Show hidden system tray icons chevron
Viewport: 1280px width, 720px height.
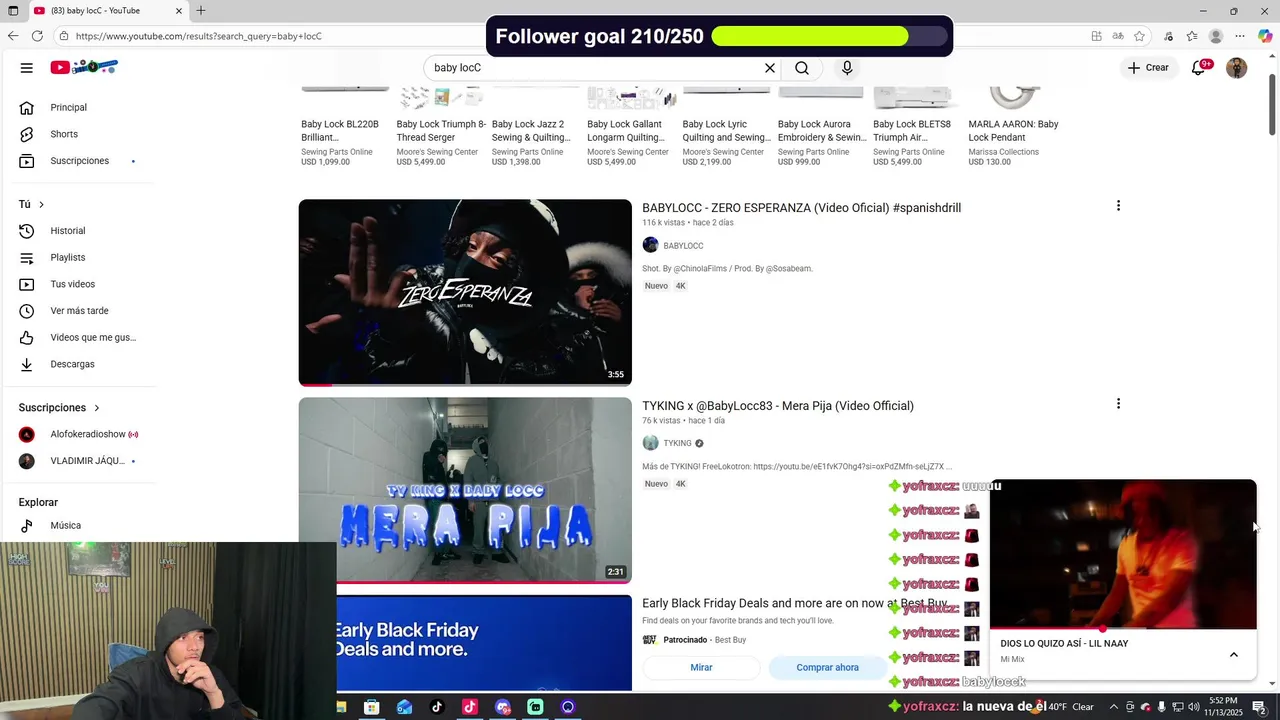1114,707
